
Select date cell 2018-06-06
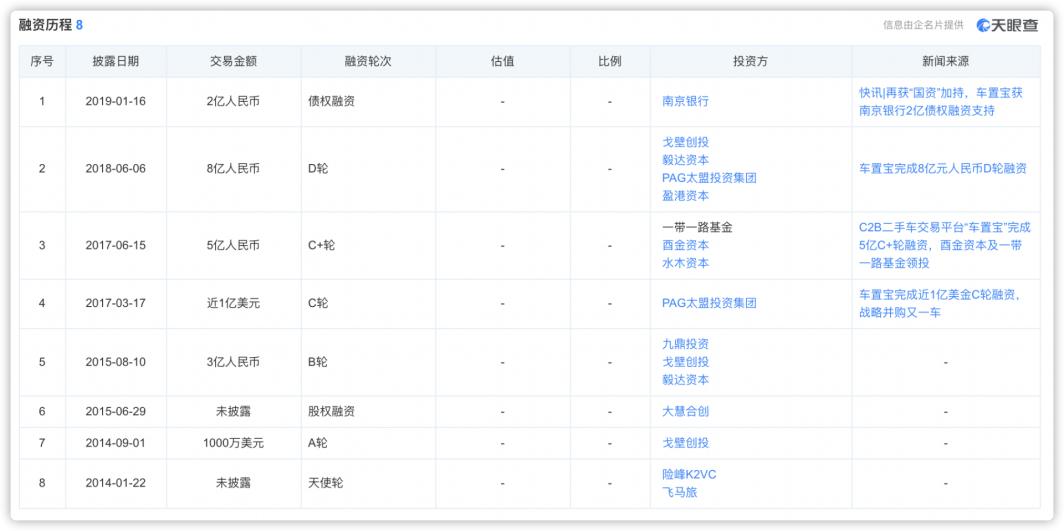pos(115,168)
